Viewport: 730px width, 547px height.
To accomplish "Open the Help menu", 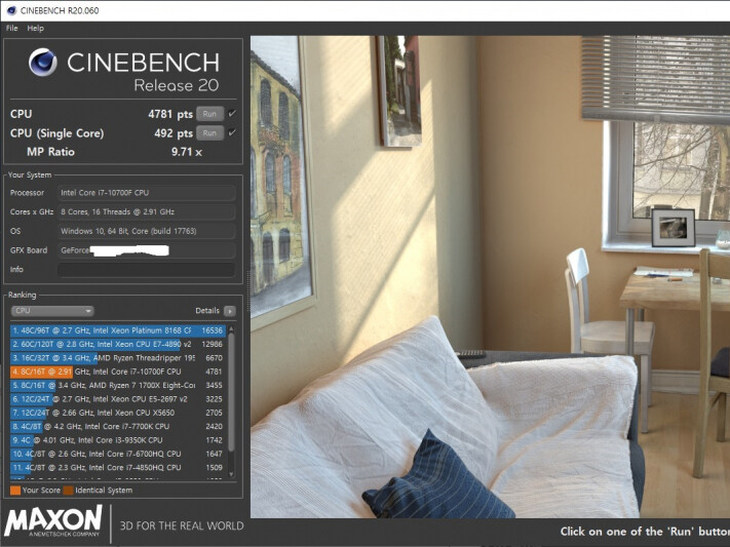I will pyautogui.click(x=35, y=28).
